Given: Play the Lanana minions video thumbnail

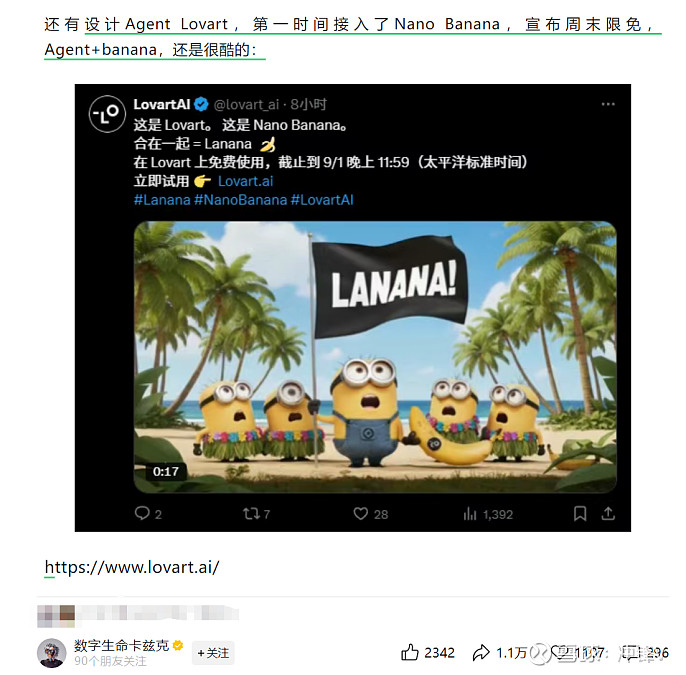Looking at the screenshot, I should pos(375,357).
